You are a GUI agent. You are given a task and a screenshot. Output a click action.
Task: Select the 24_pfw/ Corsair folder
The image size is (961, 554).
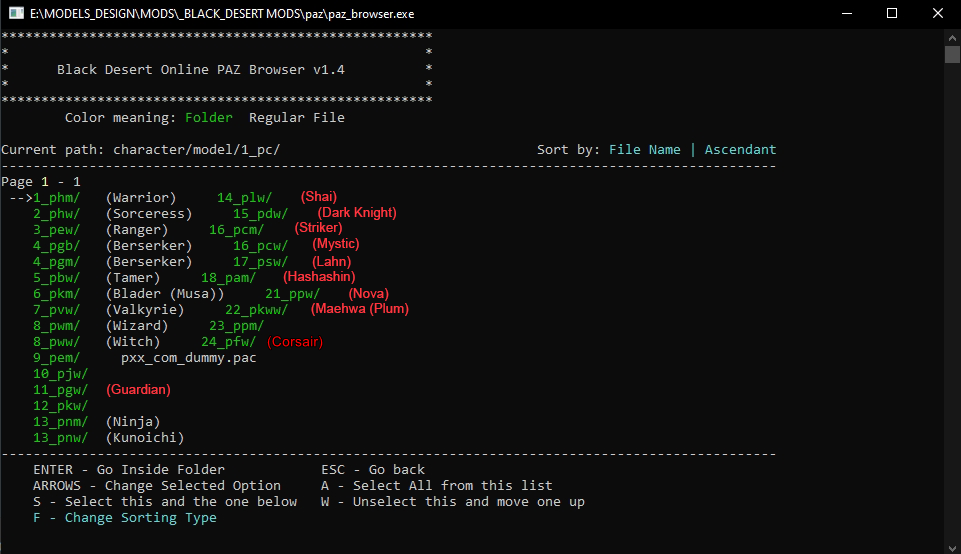(x=228, y=341)
